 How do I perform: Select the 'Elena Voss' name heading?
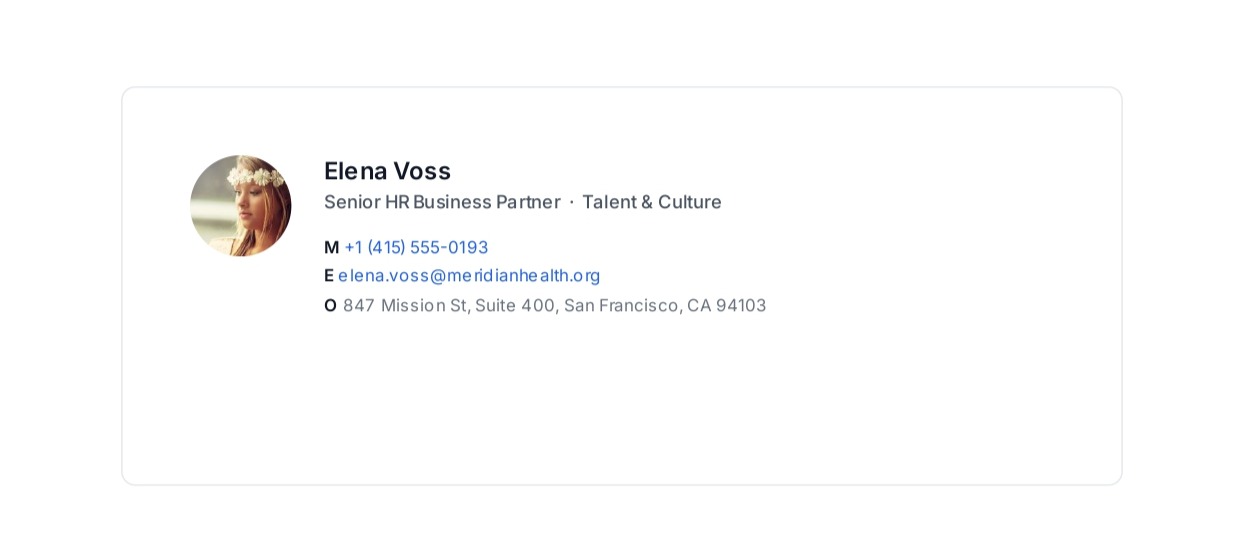click(x=387, y=171)
